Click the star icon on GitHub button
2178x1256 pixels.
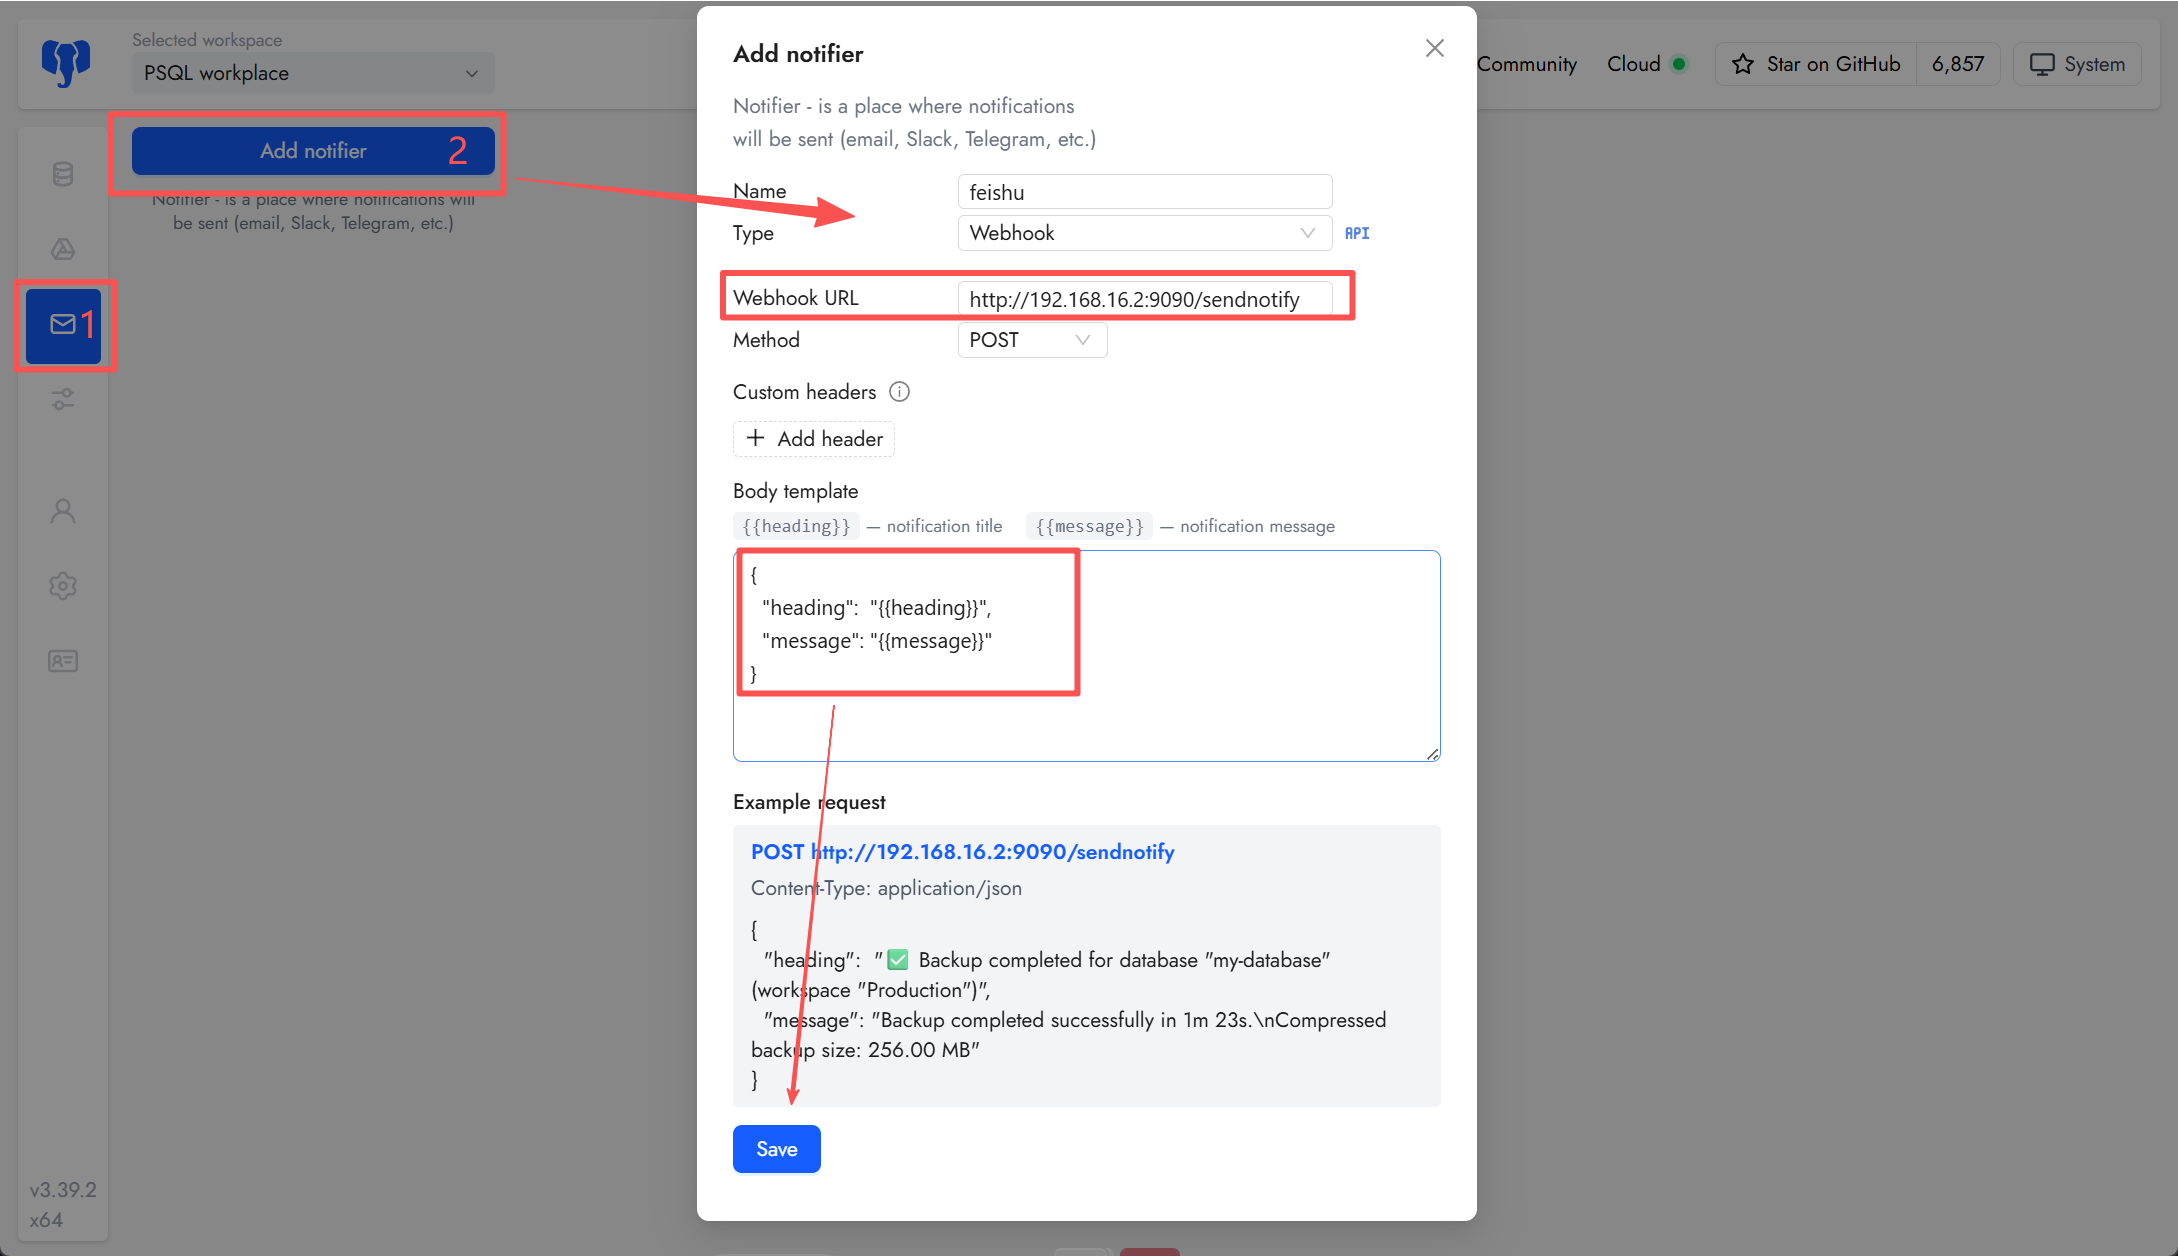pos(1743,64)
